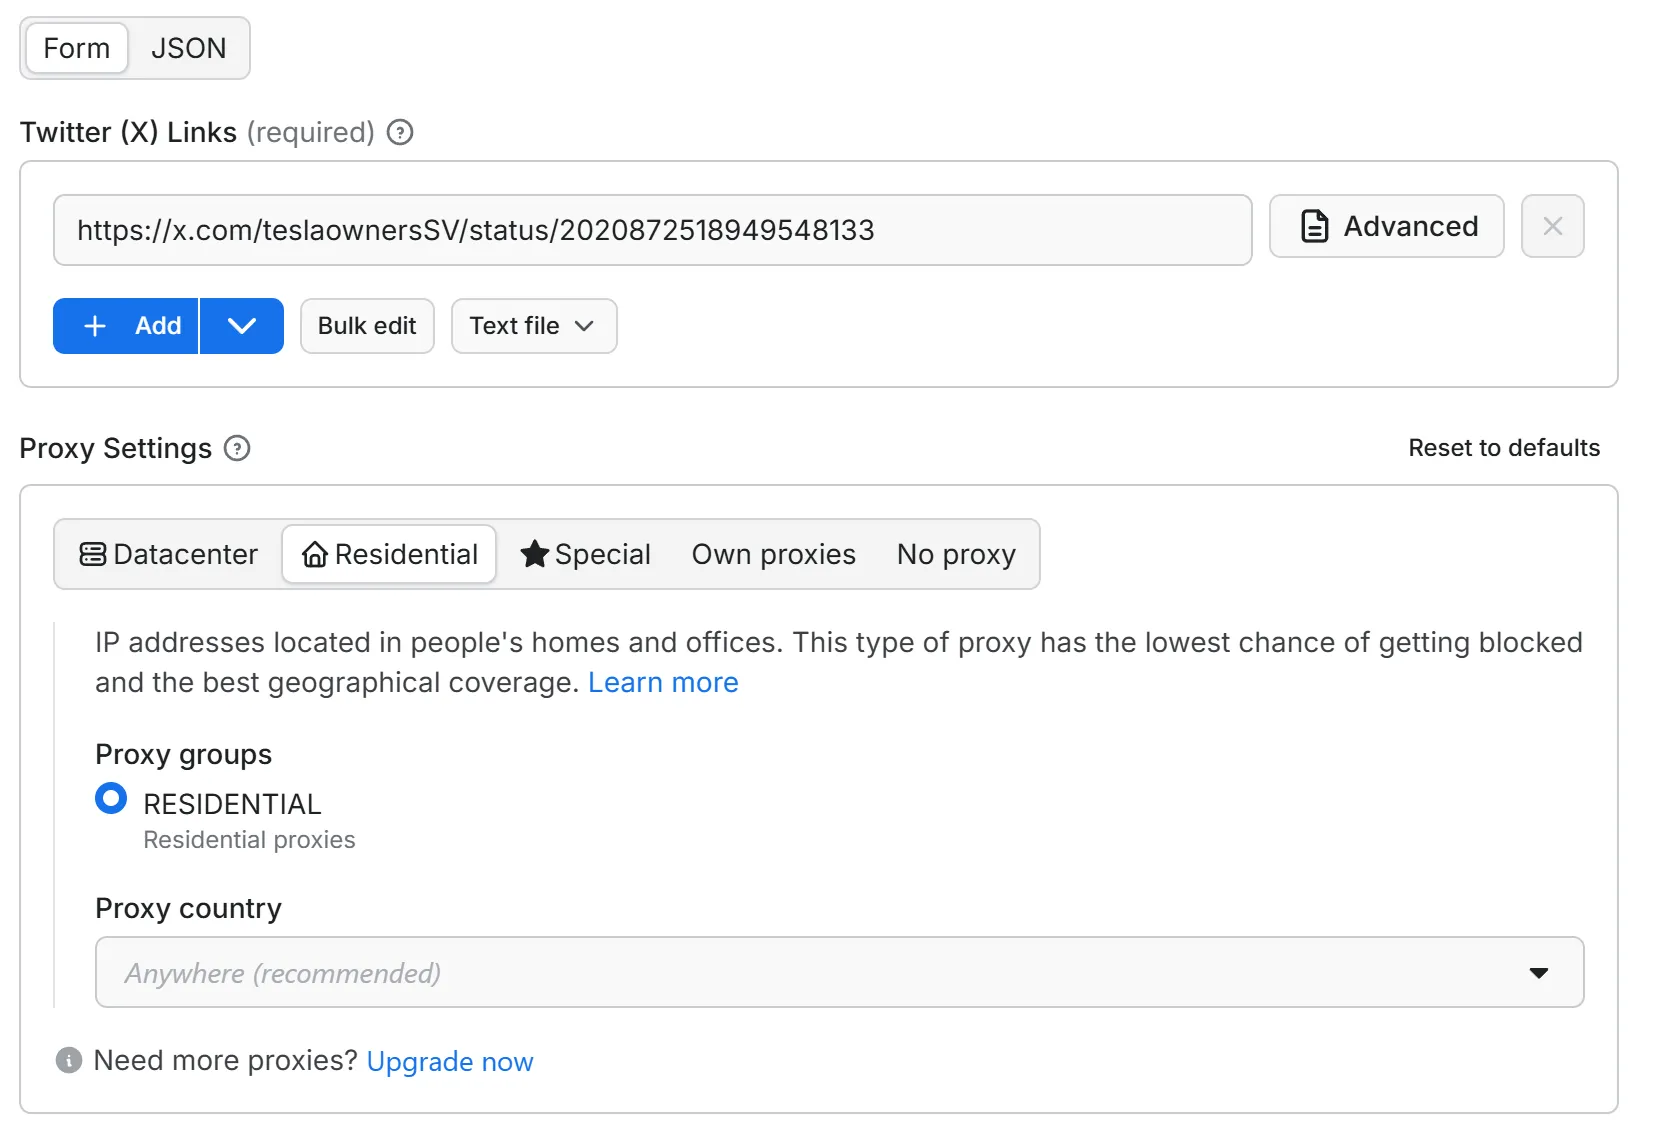Click the info icon beside Need more proxies
1674x1132 pixels.
[67, 1061]
